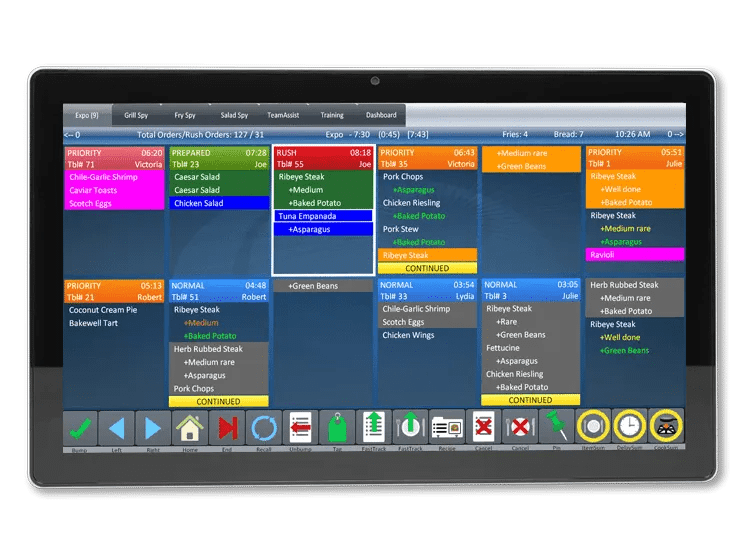Select Pork Stew item

click(x=428, y=229)
